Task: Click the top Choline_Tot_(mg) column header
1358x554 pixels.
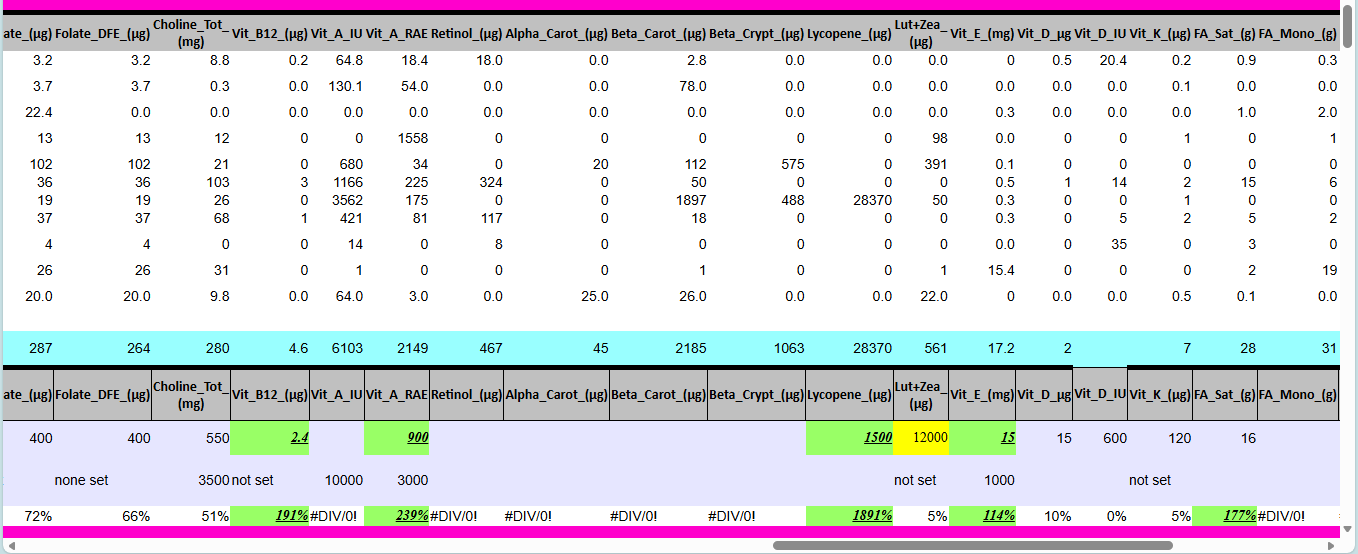Action: tap(190, 33)
